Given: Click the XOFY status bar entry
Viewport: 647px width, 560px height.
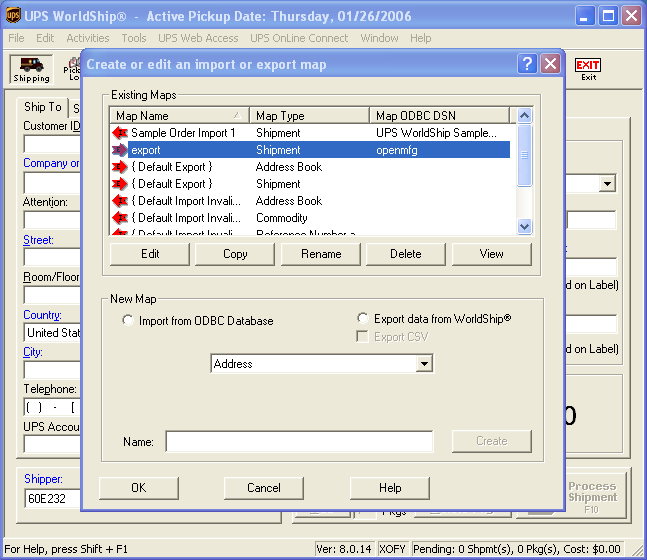Looking at the screenshot, I should coord(392,549).
